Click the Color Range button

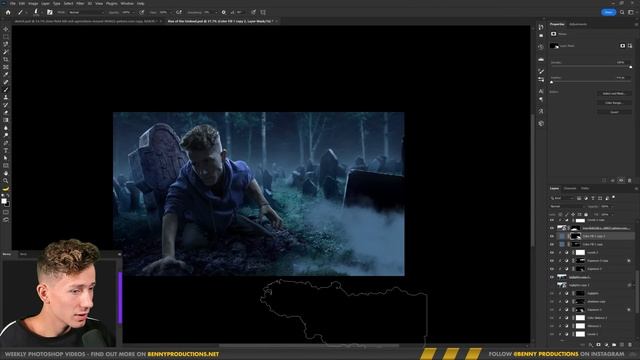(x=614, y=103)
